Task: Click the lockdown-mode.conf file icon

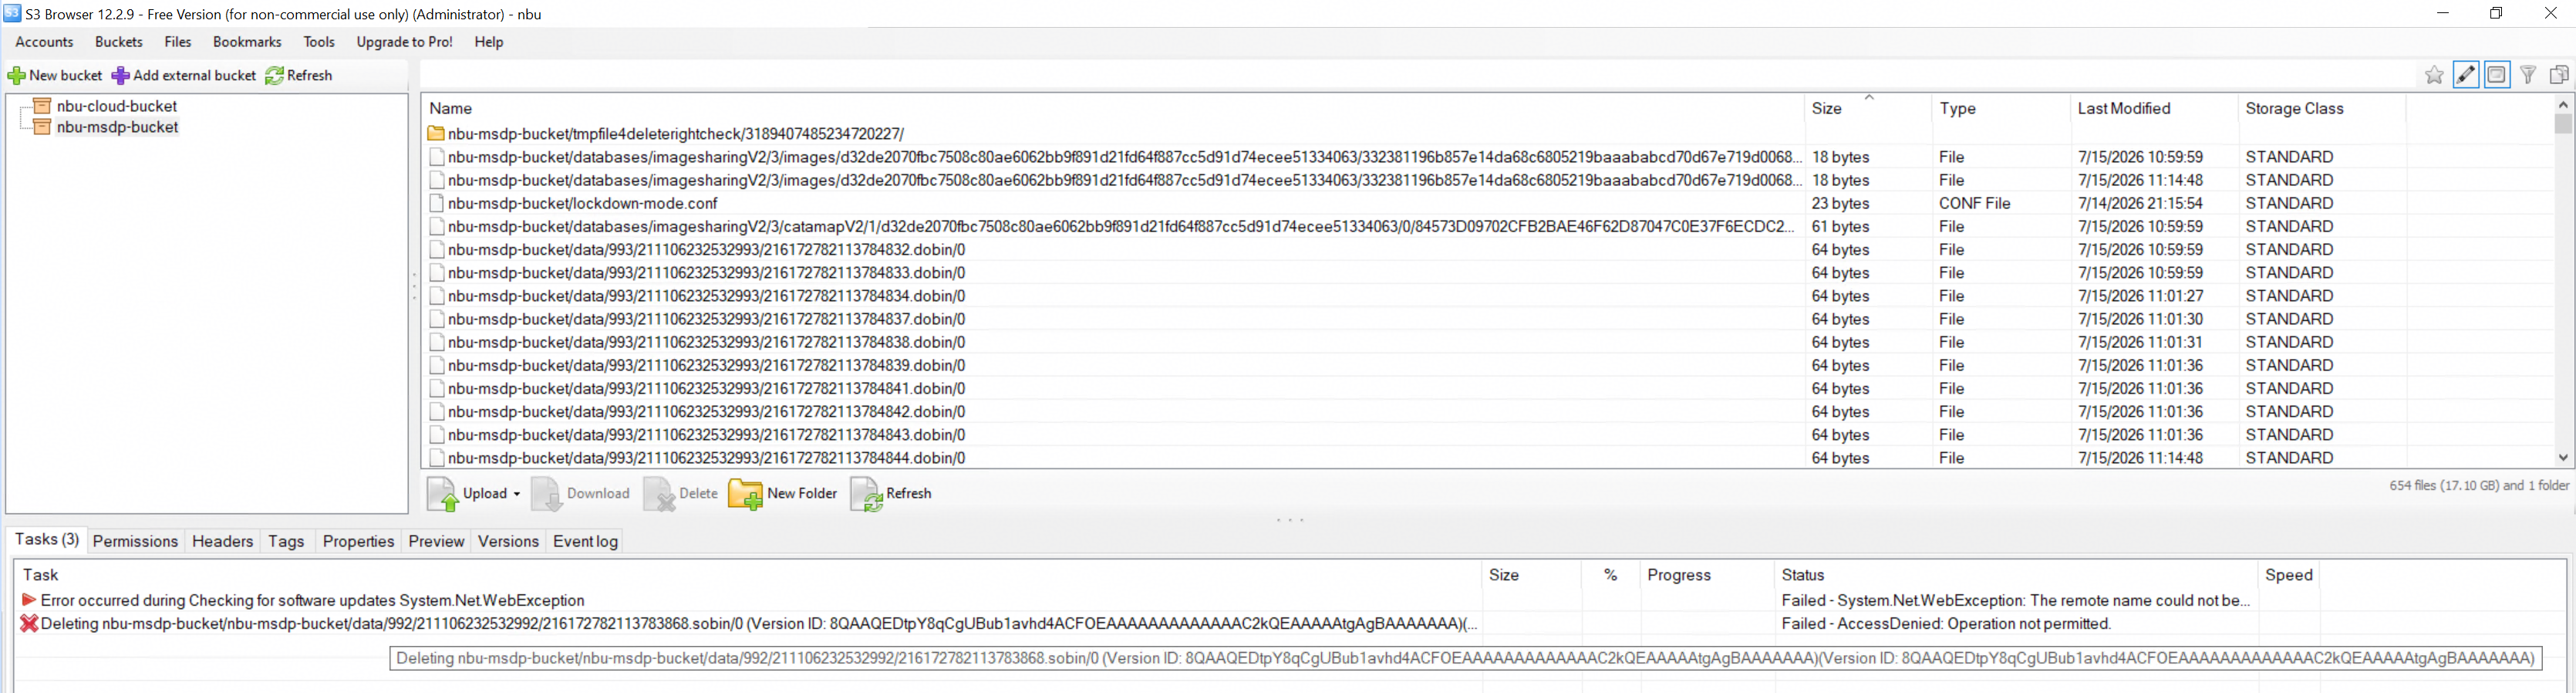Action: click(x=436, y=203)
